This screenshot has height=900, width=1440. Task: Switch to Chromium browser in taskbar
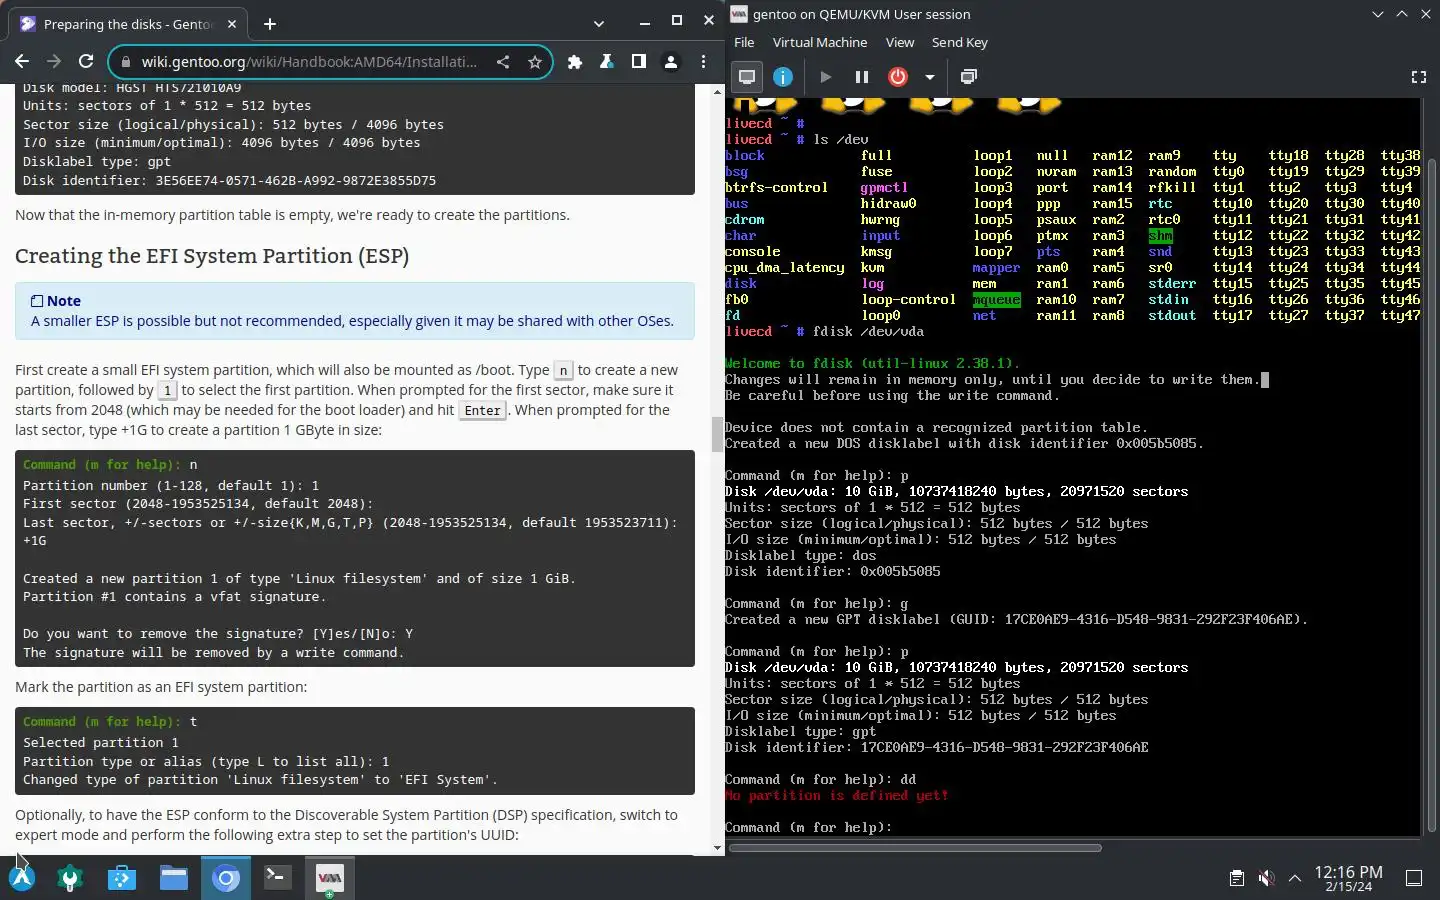coord(226,878)
